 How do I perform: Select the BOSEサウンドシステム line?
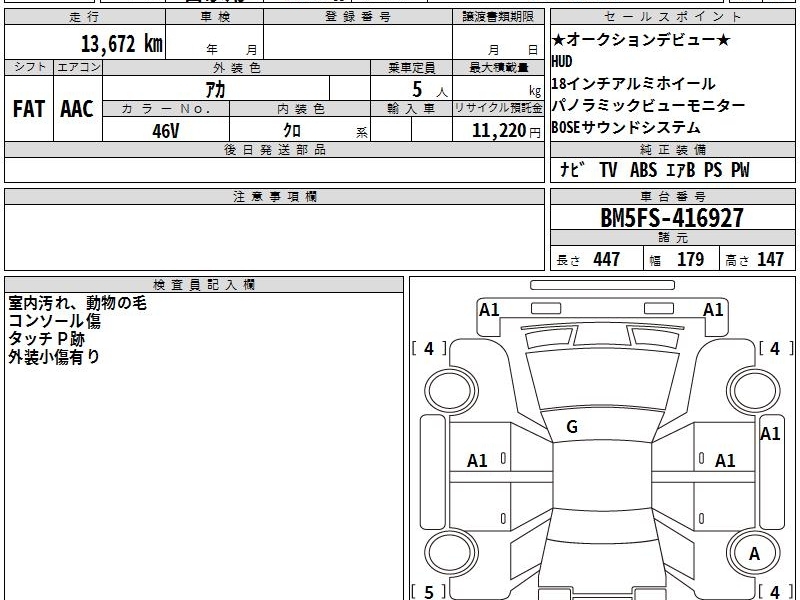pos(626,127)
